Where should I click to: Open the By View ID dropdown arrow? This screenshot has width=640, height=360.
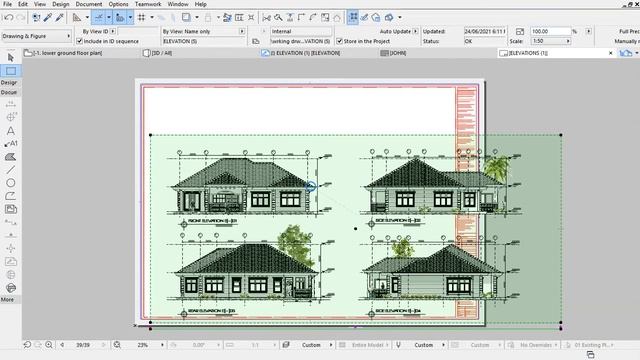(x=113, y=31)
